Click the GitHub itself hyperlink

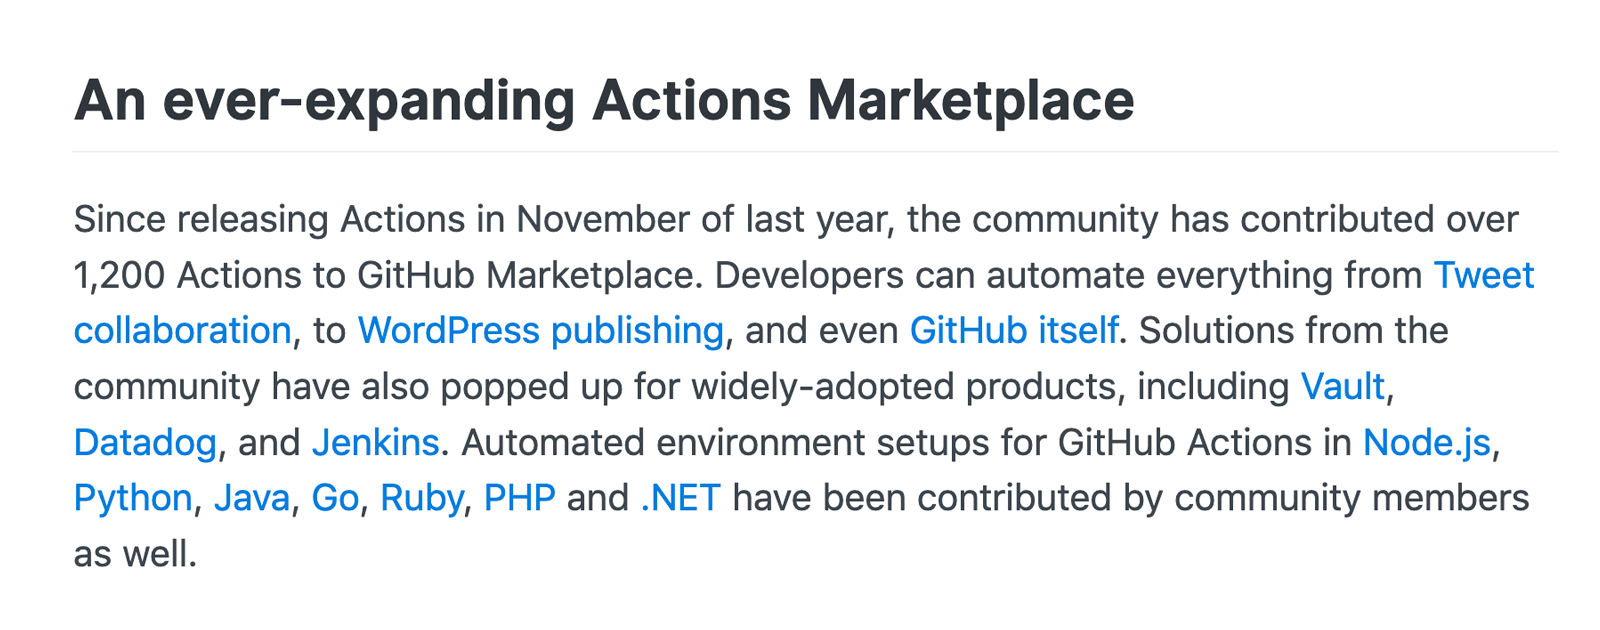pos(1013,331)
